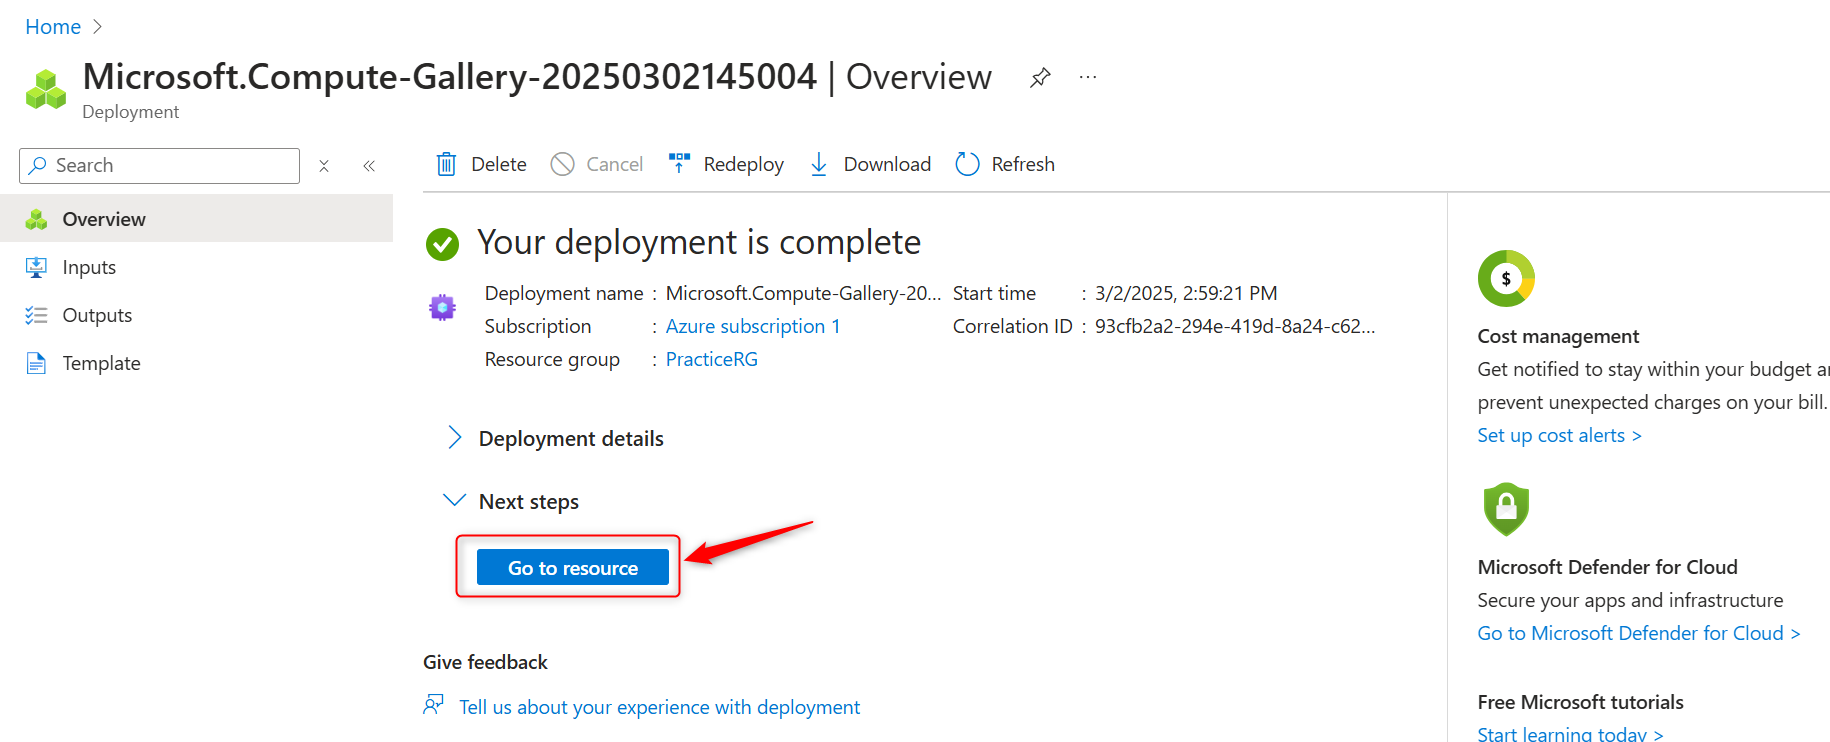The image size is (1830, 742).
Task: Click the Cost management dollar icon
Action: point(1506,278)
